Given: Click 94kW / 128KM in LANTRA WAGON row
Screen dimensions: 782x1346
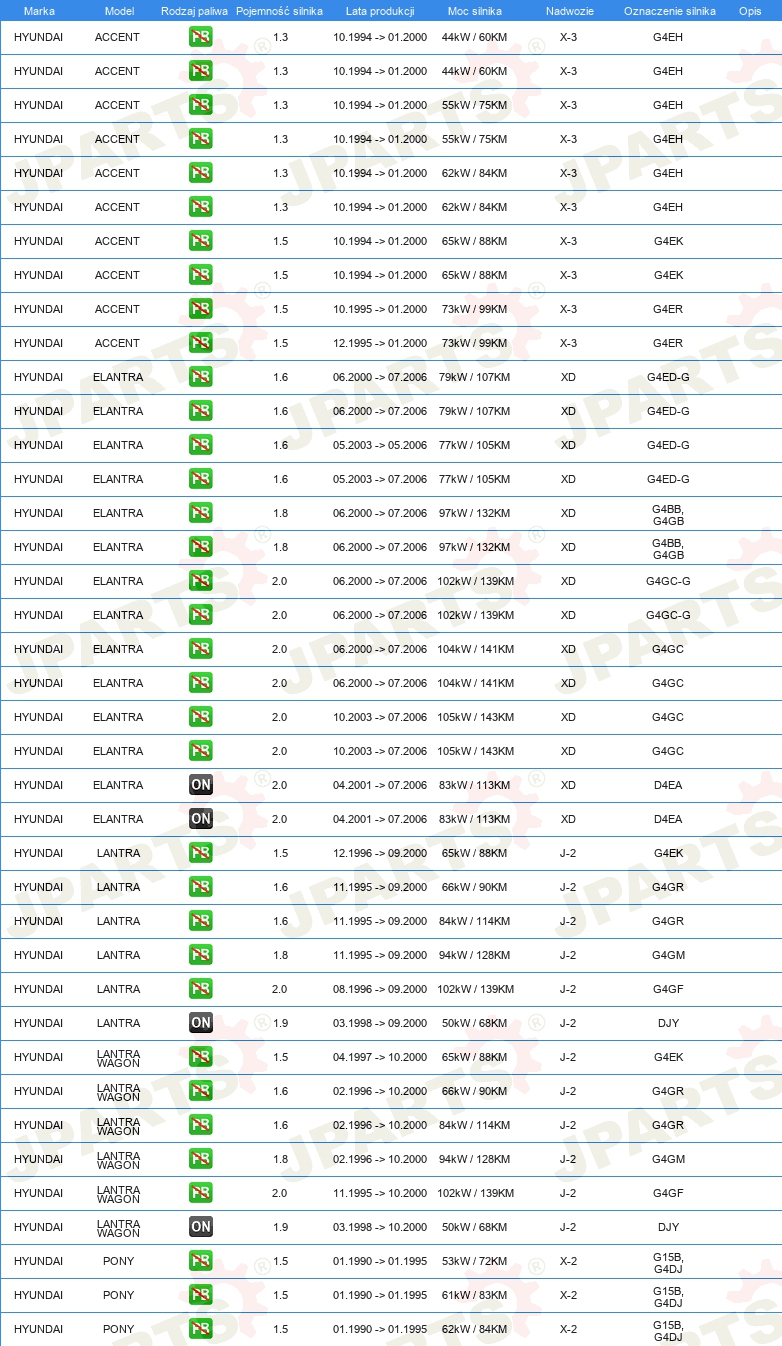Looking at the screenshot, I should tap(475, 1159).
